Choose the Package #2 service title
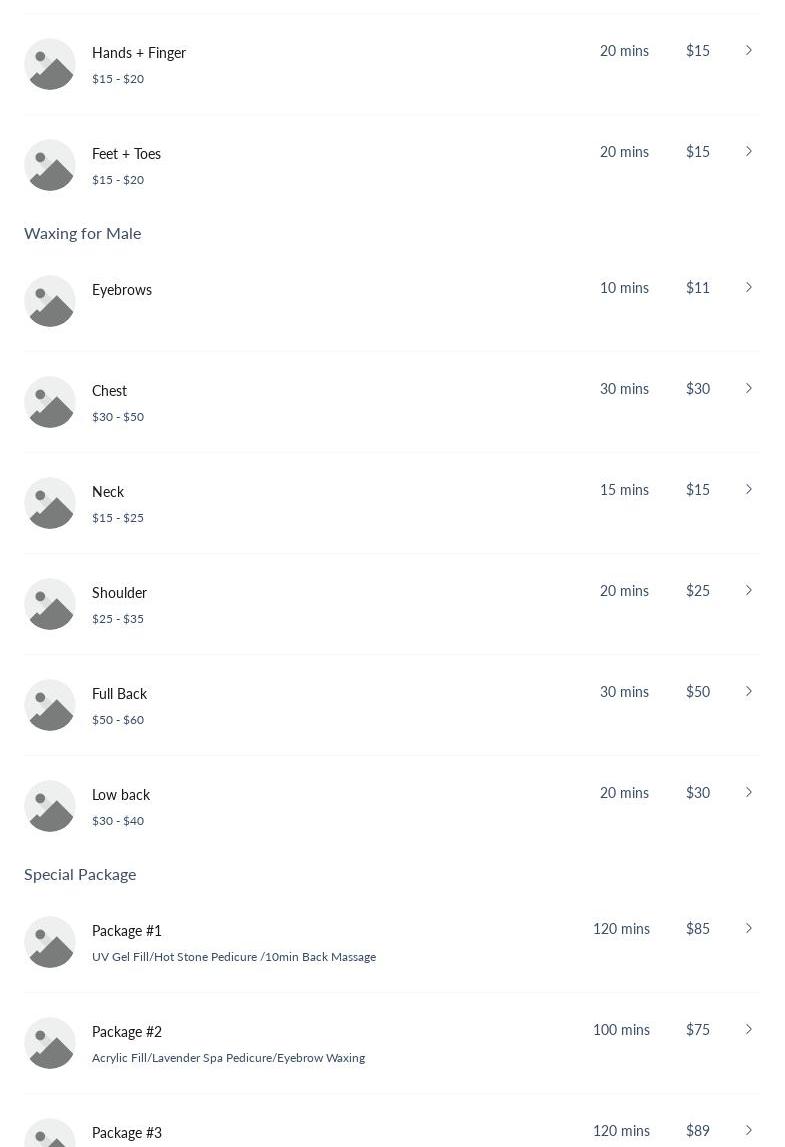Screen dimensions: 785x1147 click(127, 1031)
